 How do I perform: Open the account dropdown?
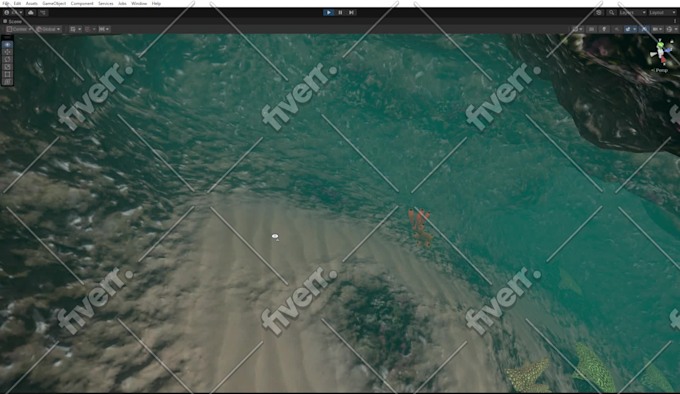point(13,13)
